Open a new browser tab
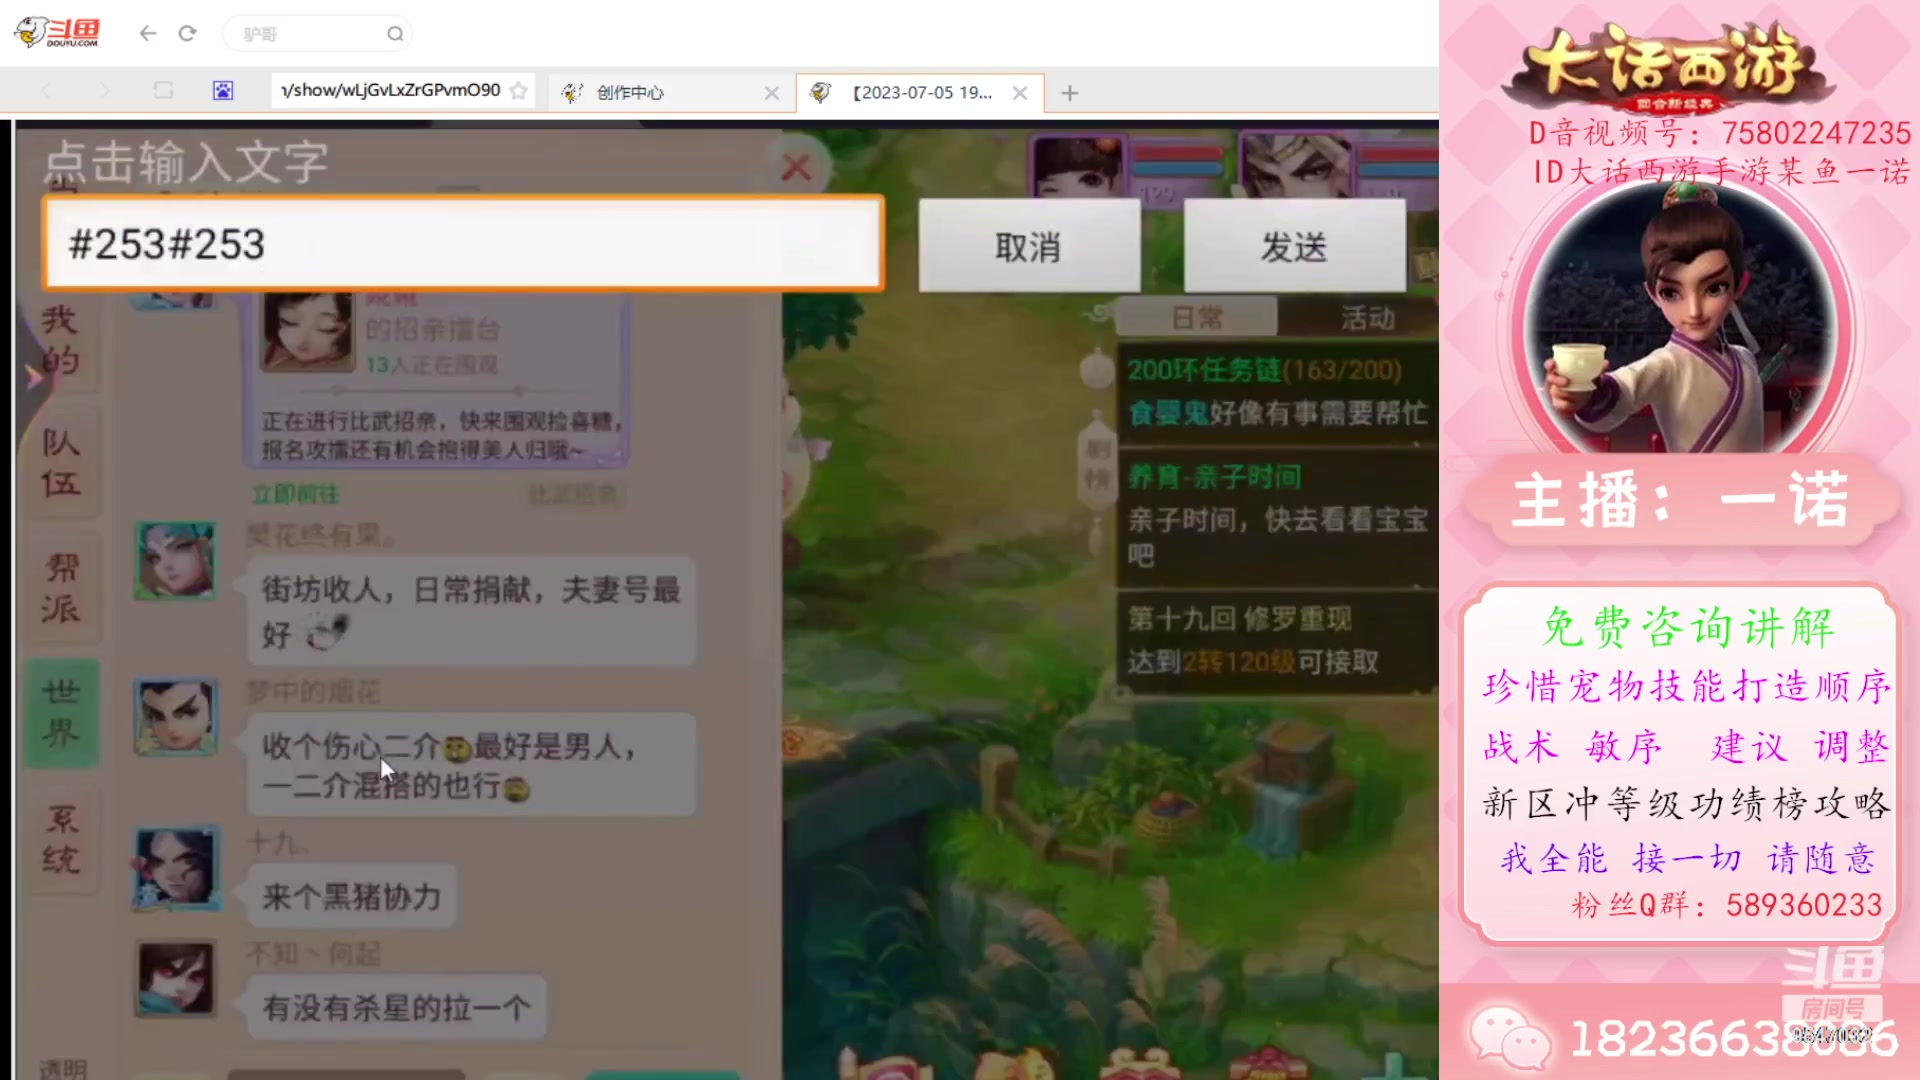This screenshot has height=1080, width=1920. click(1070, 93)
